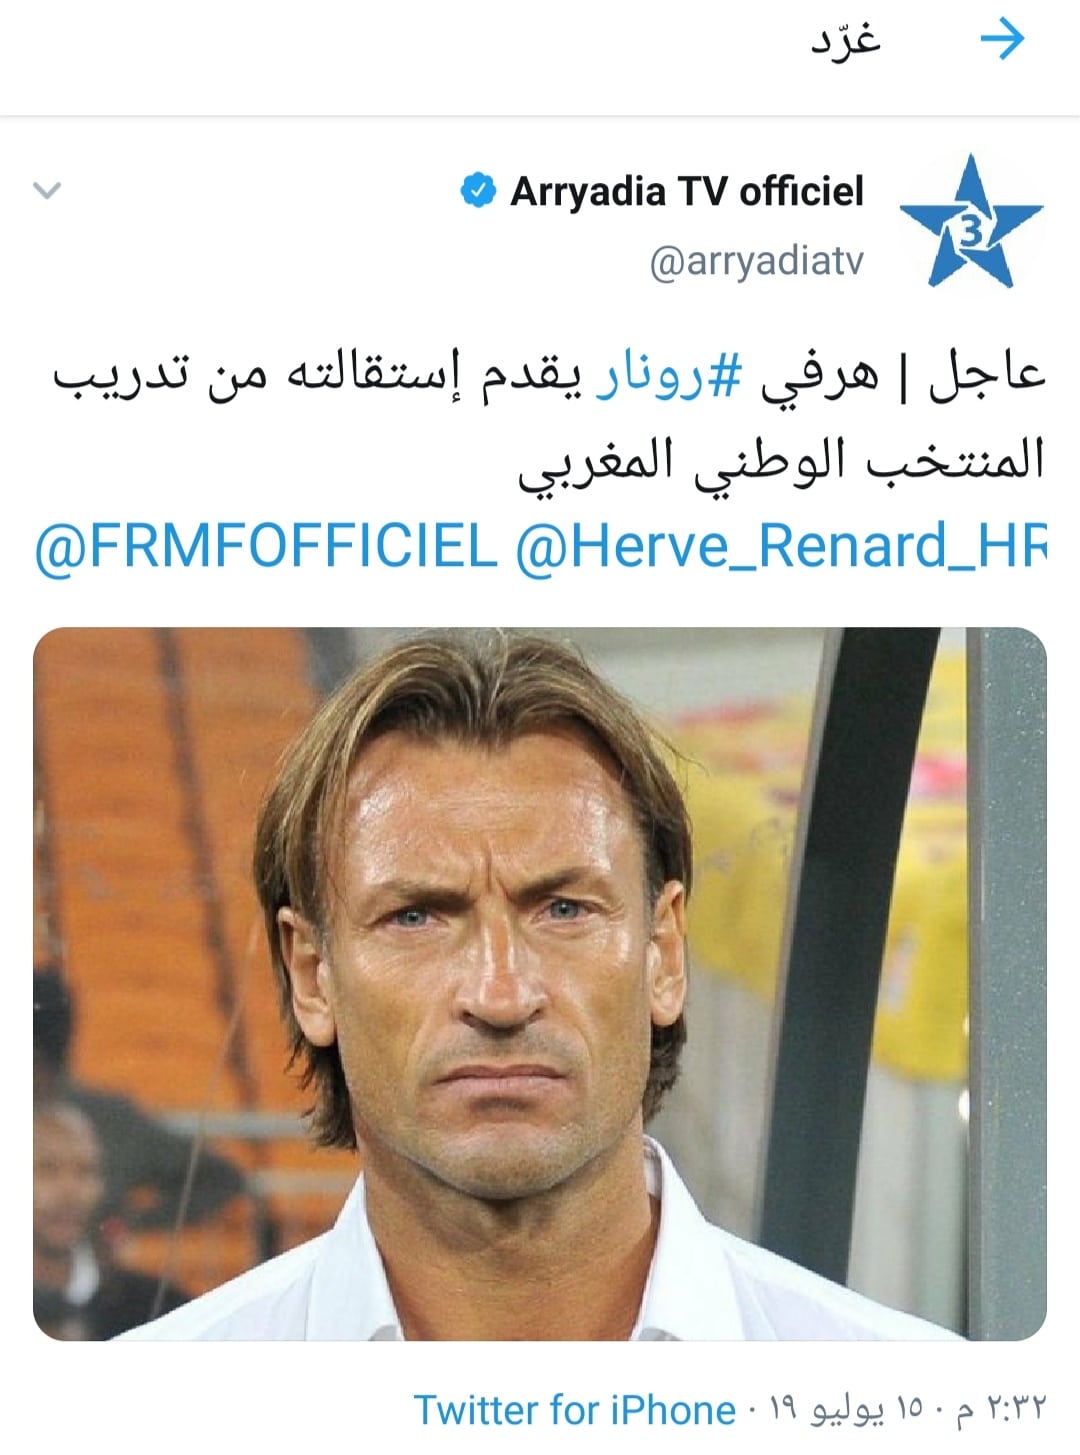1080x1455 pixels.
Task: Tap the blue back arrow
Action: click(x=1002, y=40)
